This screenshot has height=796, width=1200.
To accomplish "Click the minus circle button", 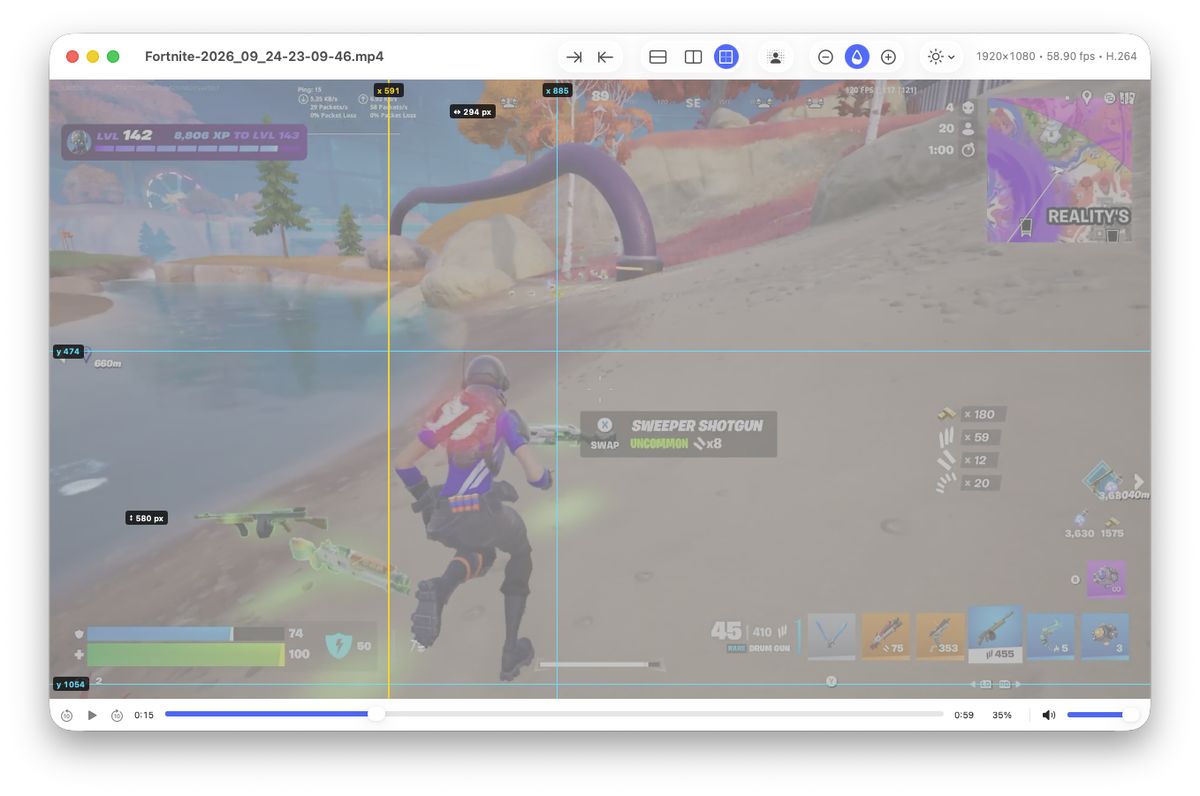I will [x=826, y=57].
